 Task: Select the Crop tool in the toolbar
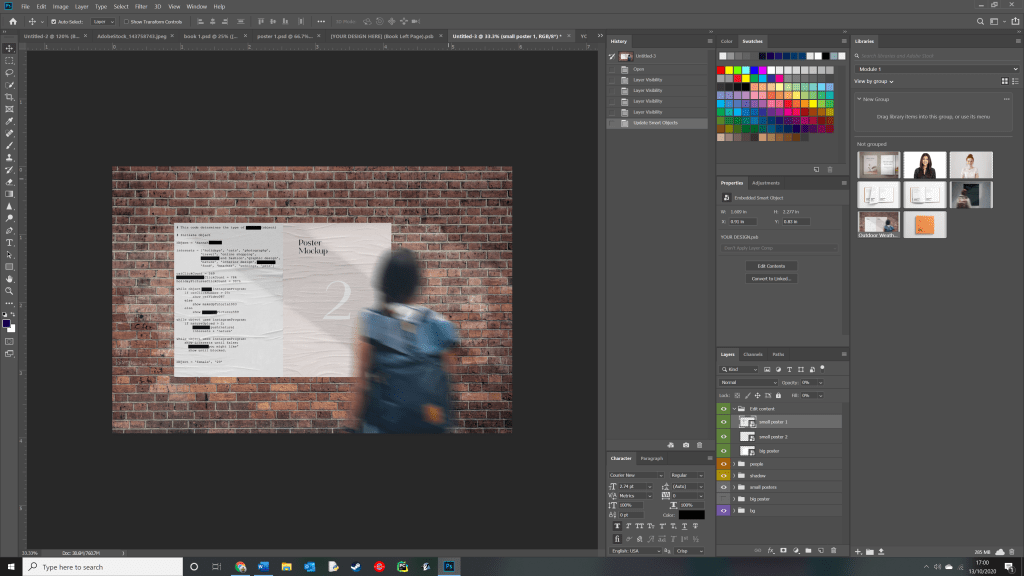9,96
